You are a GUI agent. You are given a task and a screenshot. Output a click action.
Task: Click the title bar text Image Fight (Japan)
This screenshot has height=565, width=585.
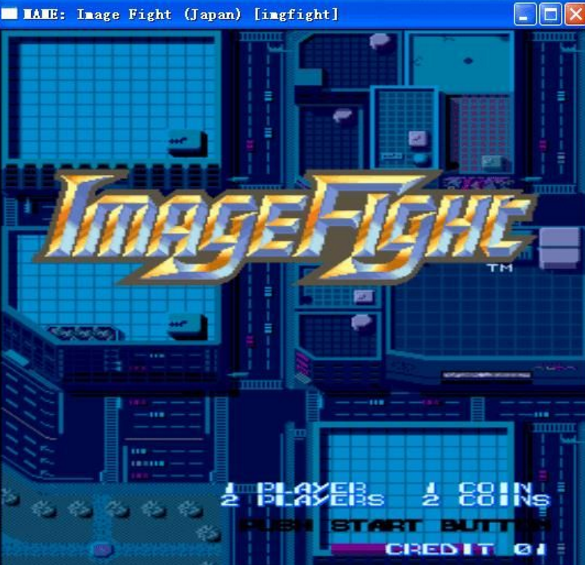pos(159,15)
